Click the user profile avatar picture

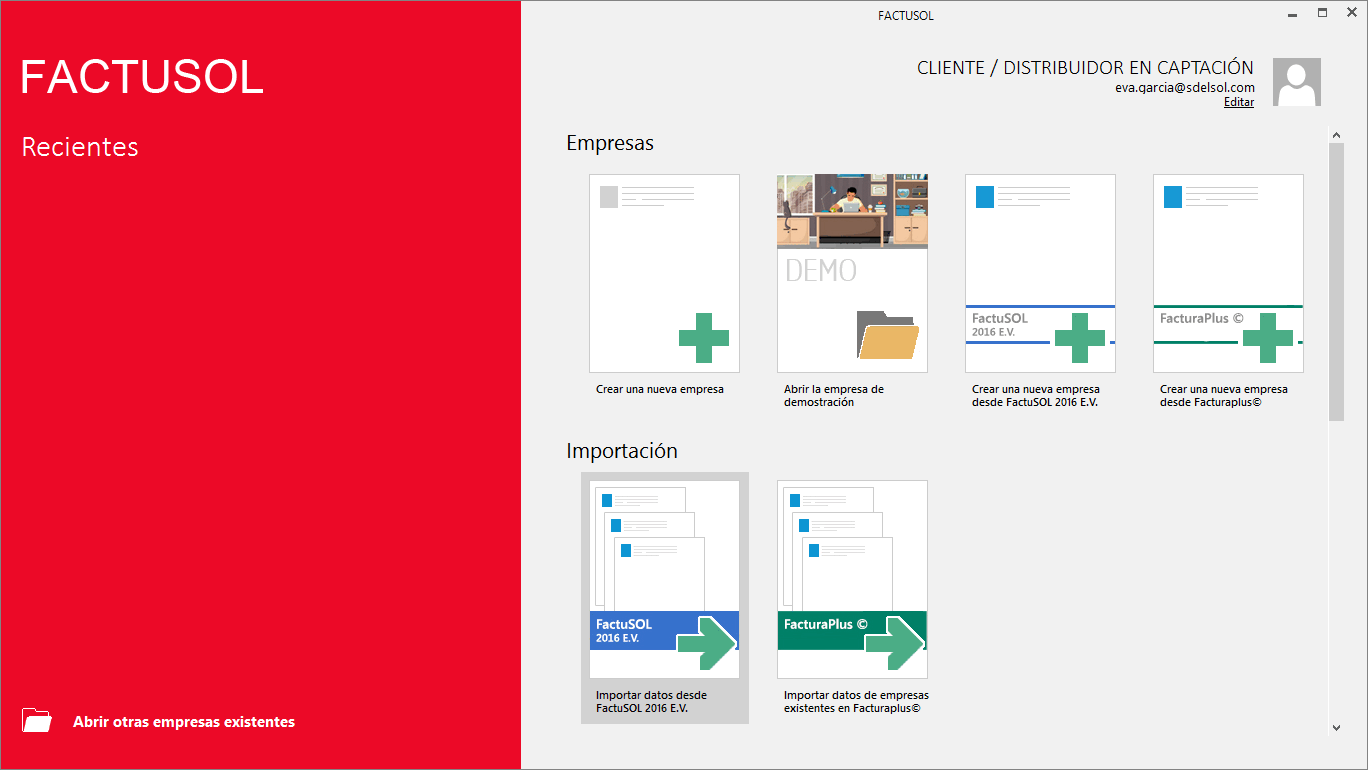click(x=1296, y=82)
